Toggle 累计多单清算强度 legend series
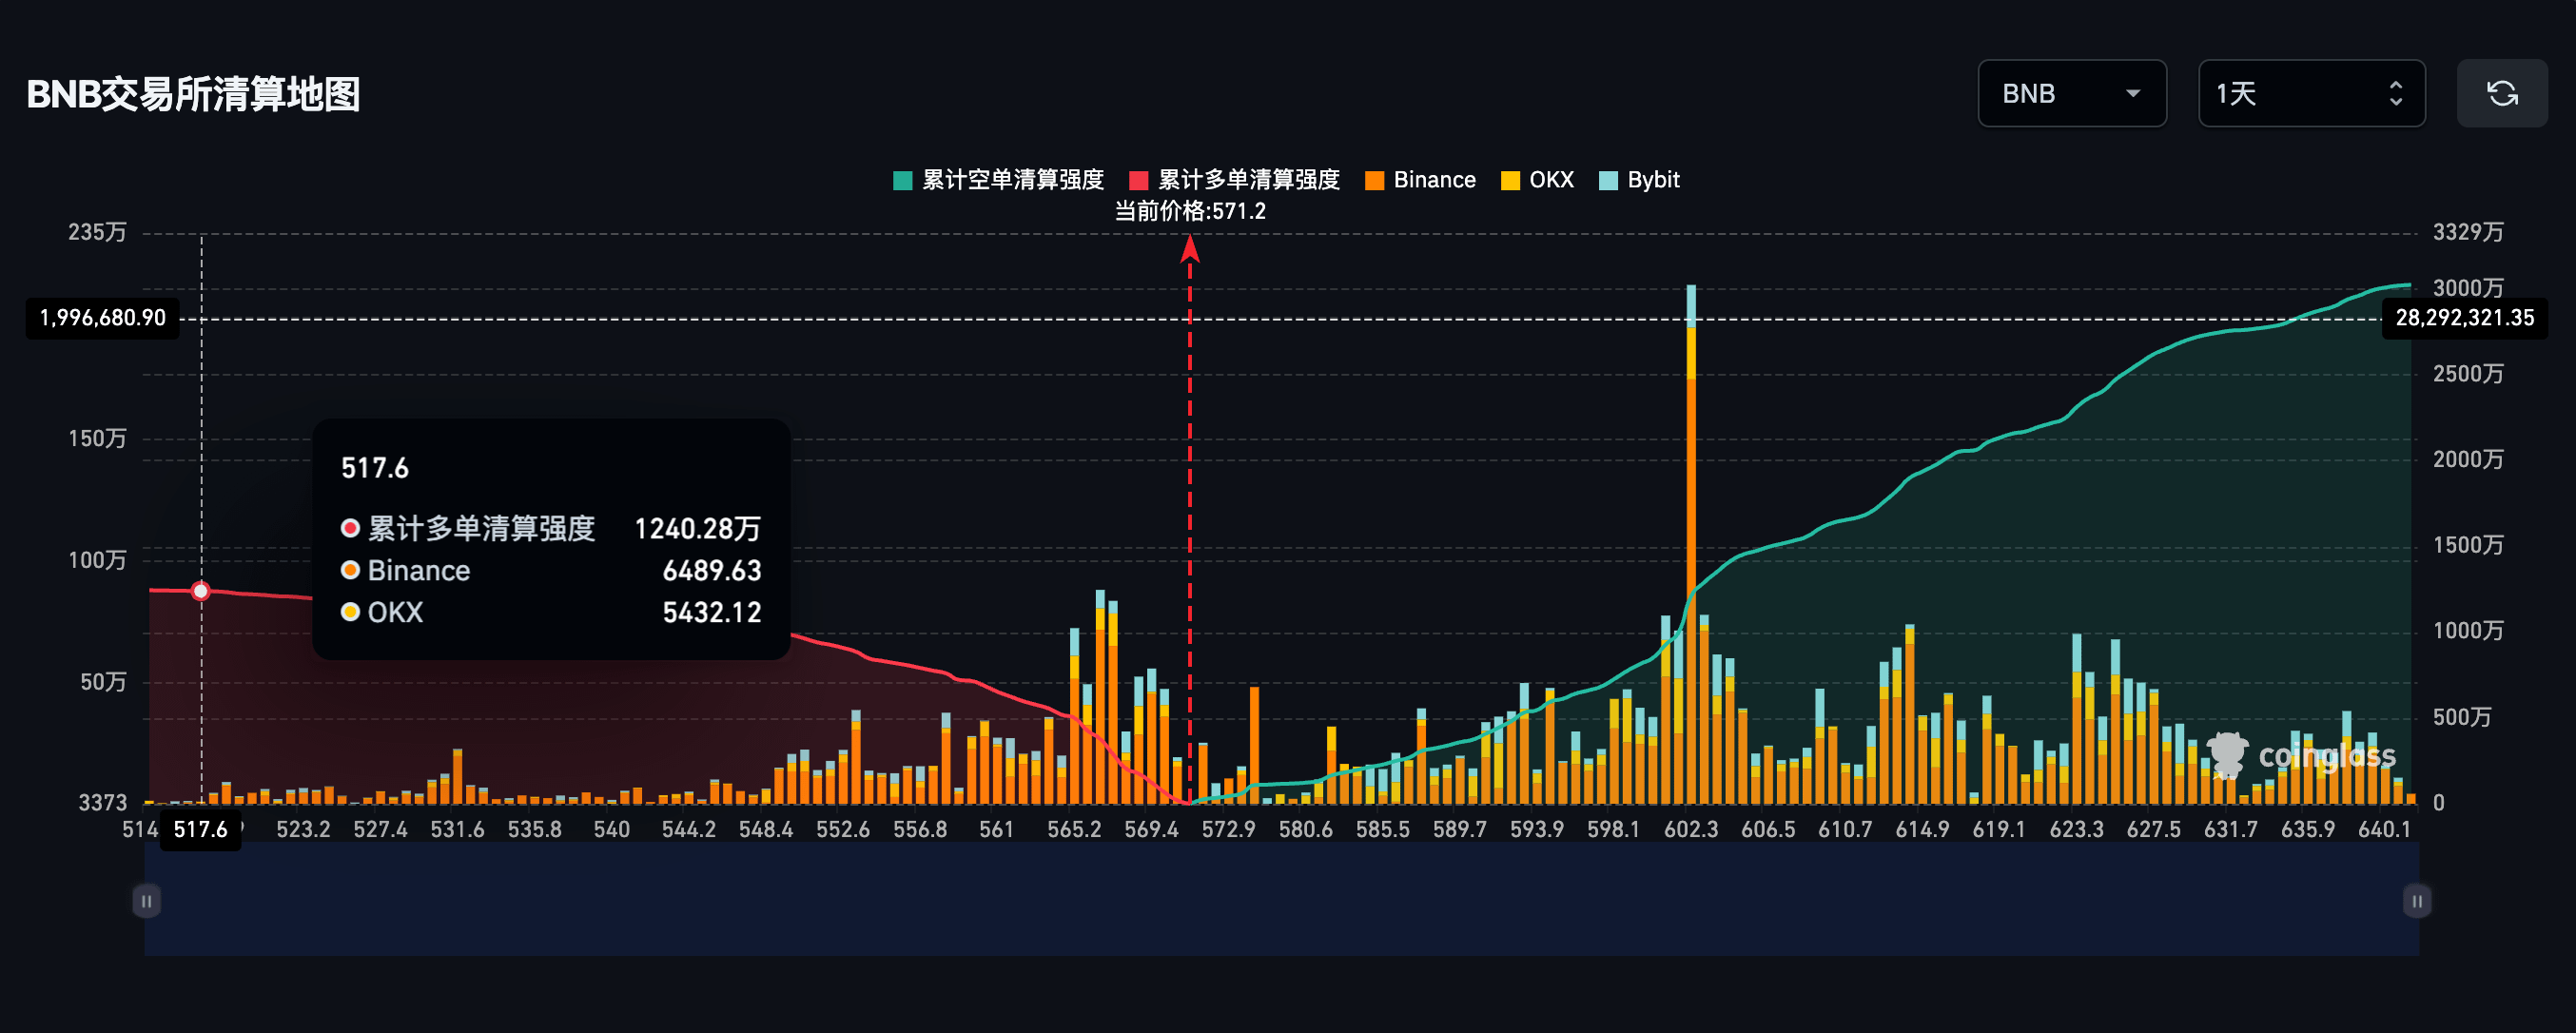Image resolution: width=2576 pixels, height=1033 pixels. [1247, 180]
